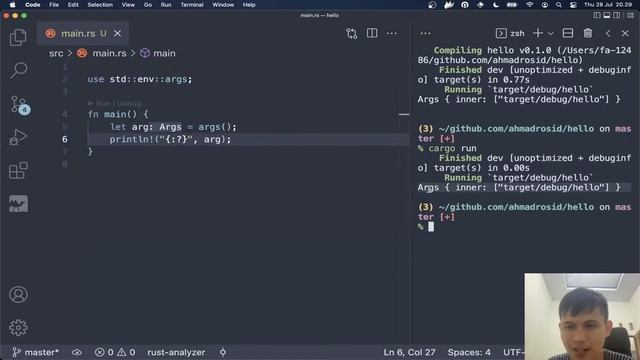
Task: Open the View menu
Action: [x=128, y=5]
